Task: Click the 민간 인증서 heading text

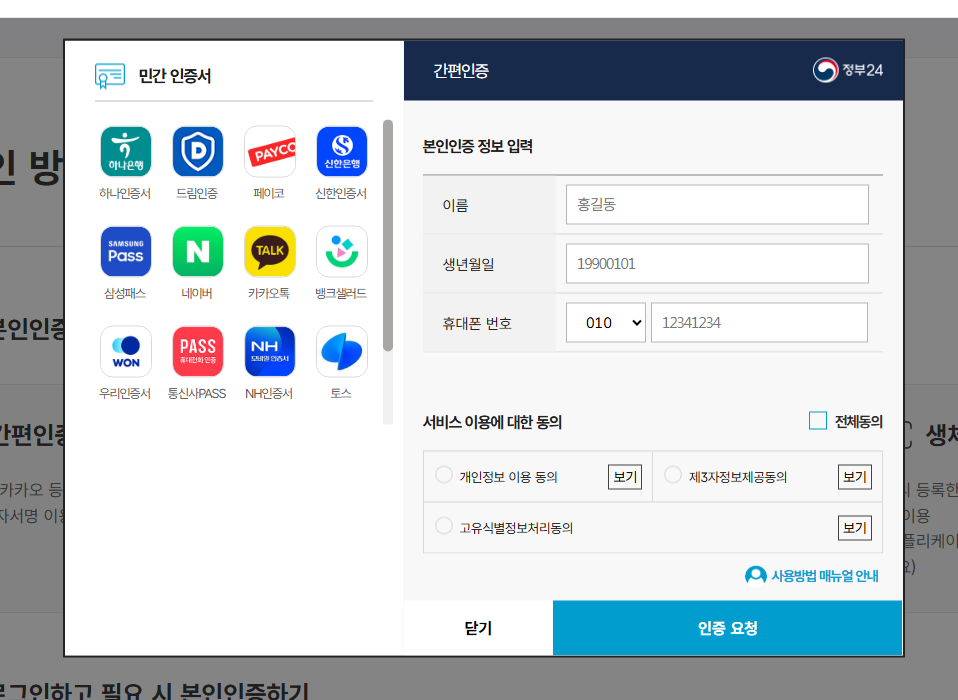Action: pos(175,76)
